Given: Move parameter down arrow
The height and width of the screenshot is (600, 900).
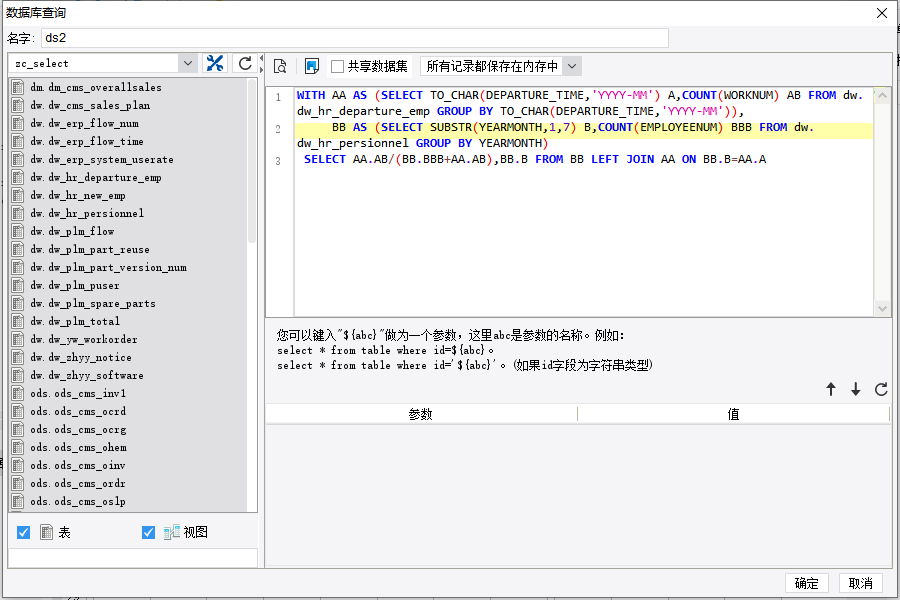Looking at the screenshot, I should (855, 389).
